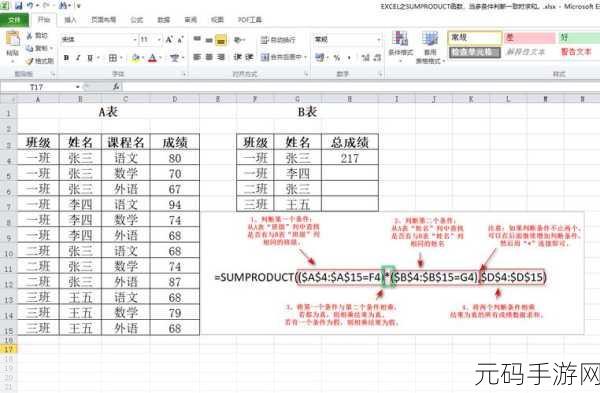
Task: Click the Cut (剪切) scissors button
Action: pos(38,36)
